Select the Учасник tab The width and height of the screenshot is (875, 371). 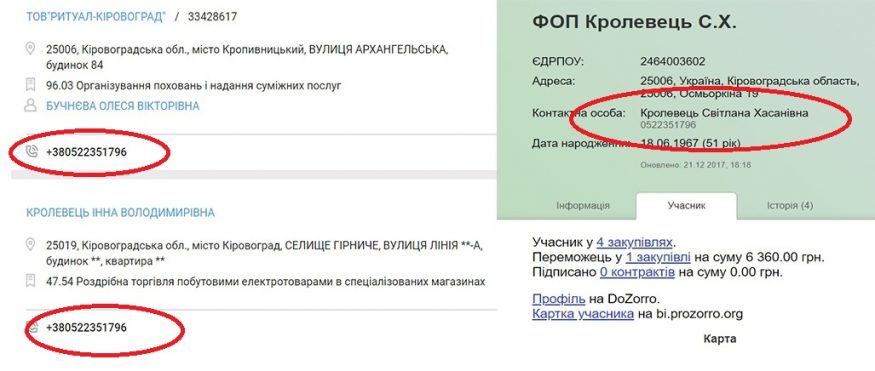tap(686, 206)
